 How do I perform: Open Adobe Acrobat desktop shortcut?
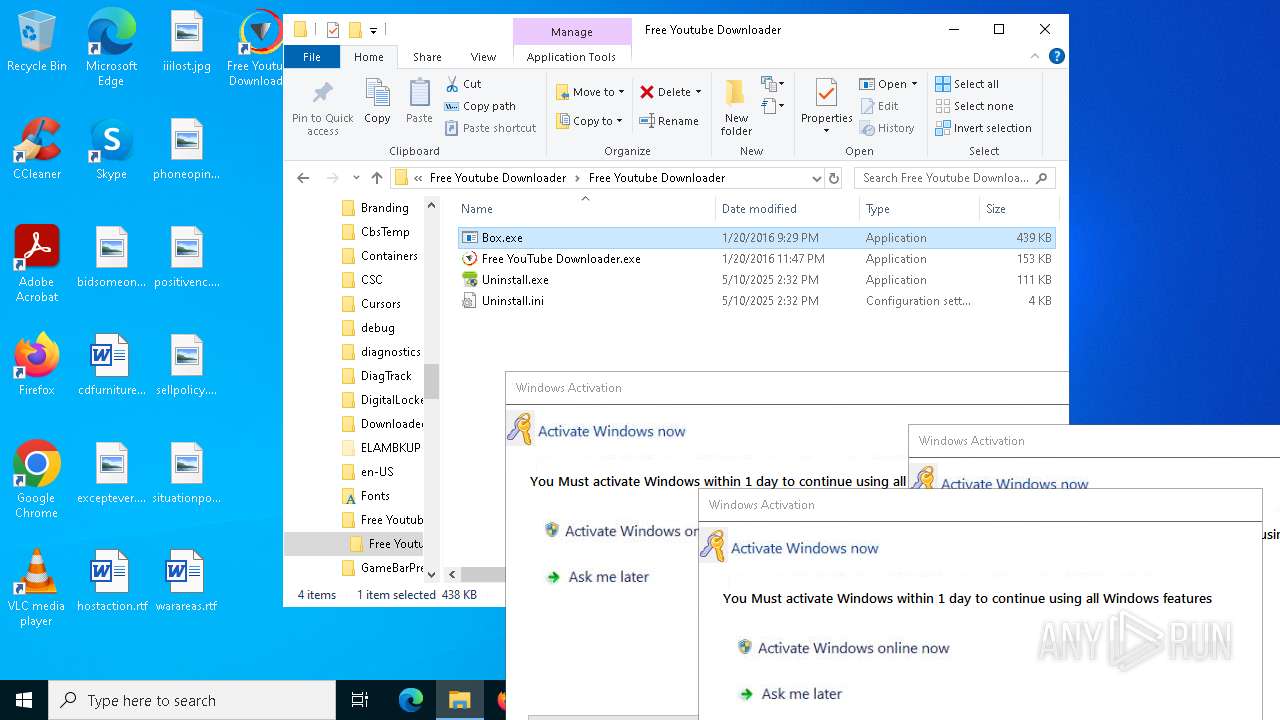[x=37, y=264]
